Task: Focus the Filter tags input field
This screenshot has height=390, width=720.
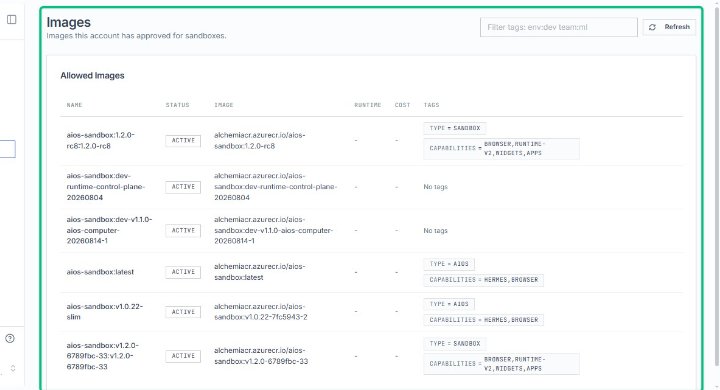Action: (558, 27)
